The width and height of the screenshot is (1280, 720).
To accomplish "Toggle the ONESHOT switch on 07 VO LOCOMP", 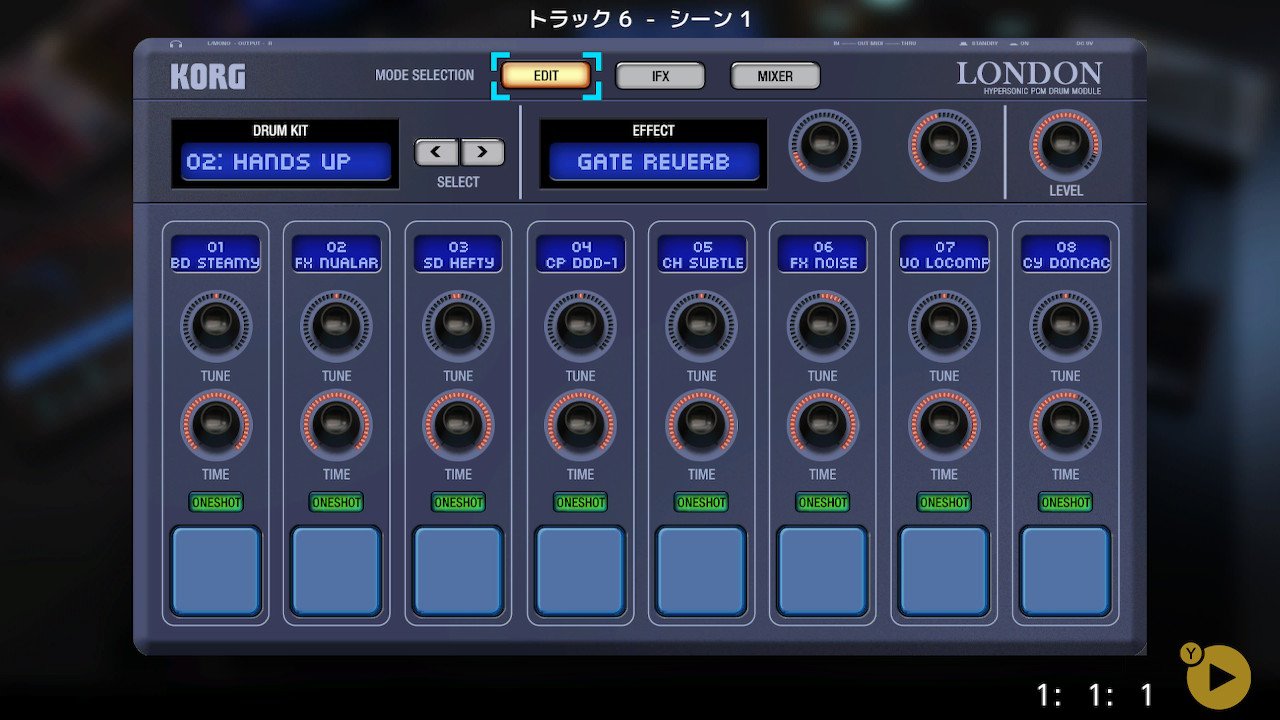I will 944,502.
